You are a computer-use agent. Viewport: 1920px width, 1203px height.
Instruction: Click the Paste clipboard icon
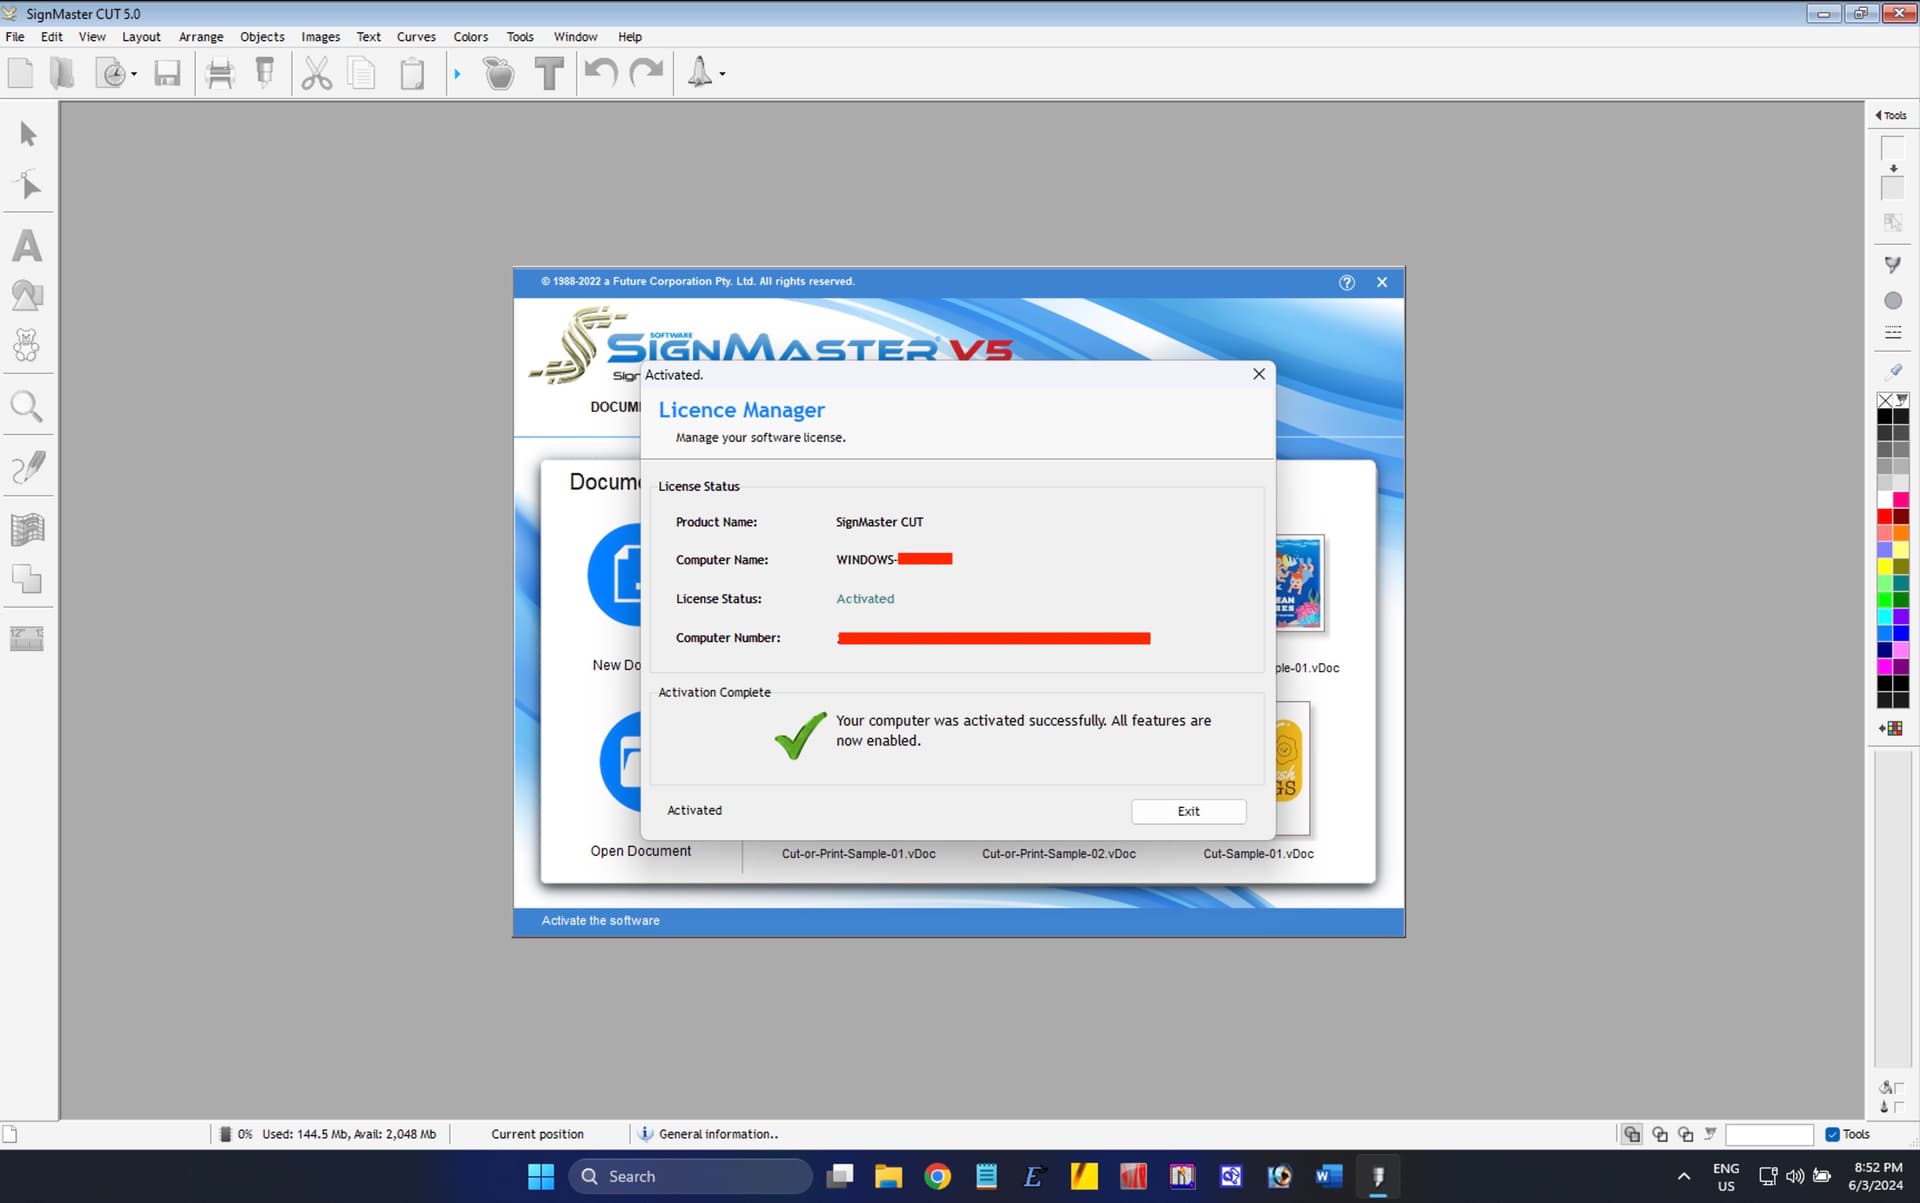(412, 74)
